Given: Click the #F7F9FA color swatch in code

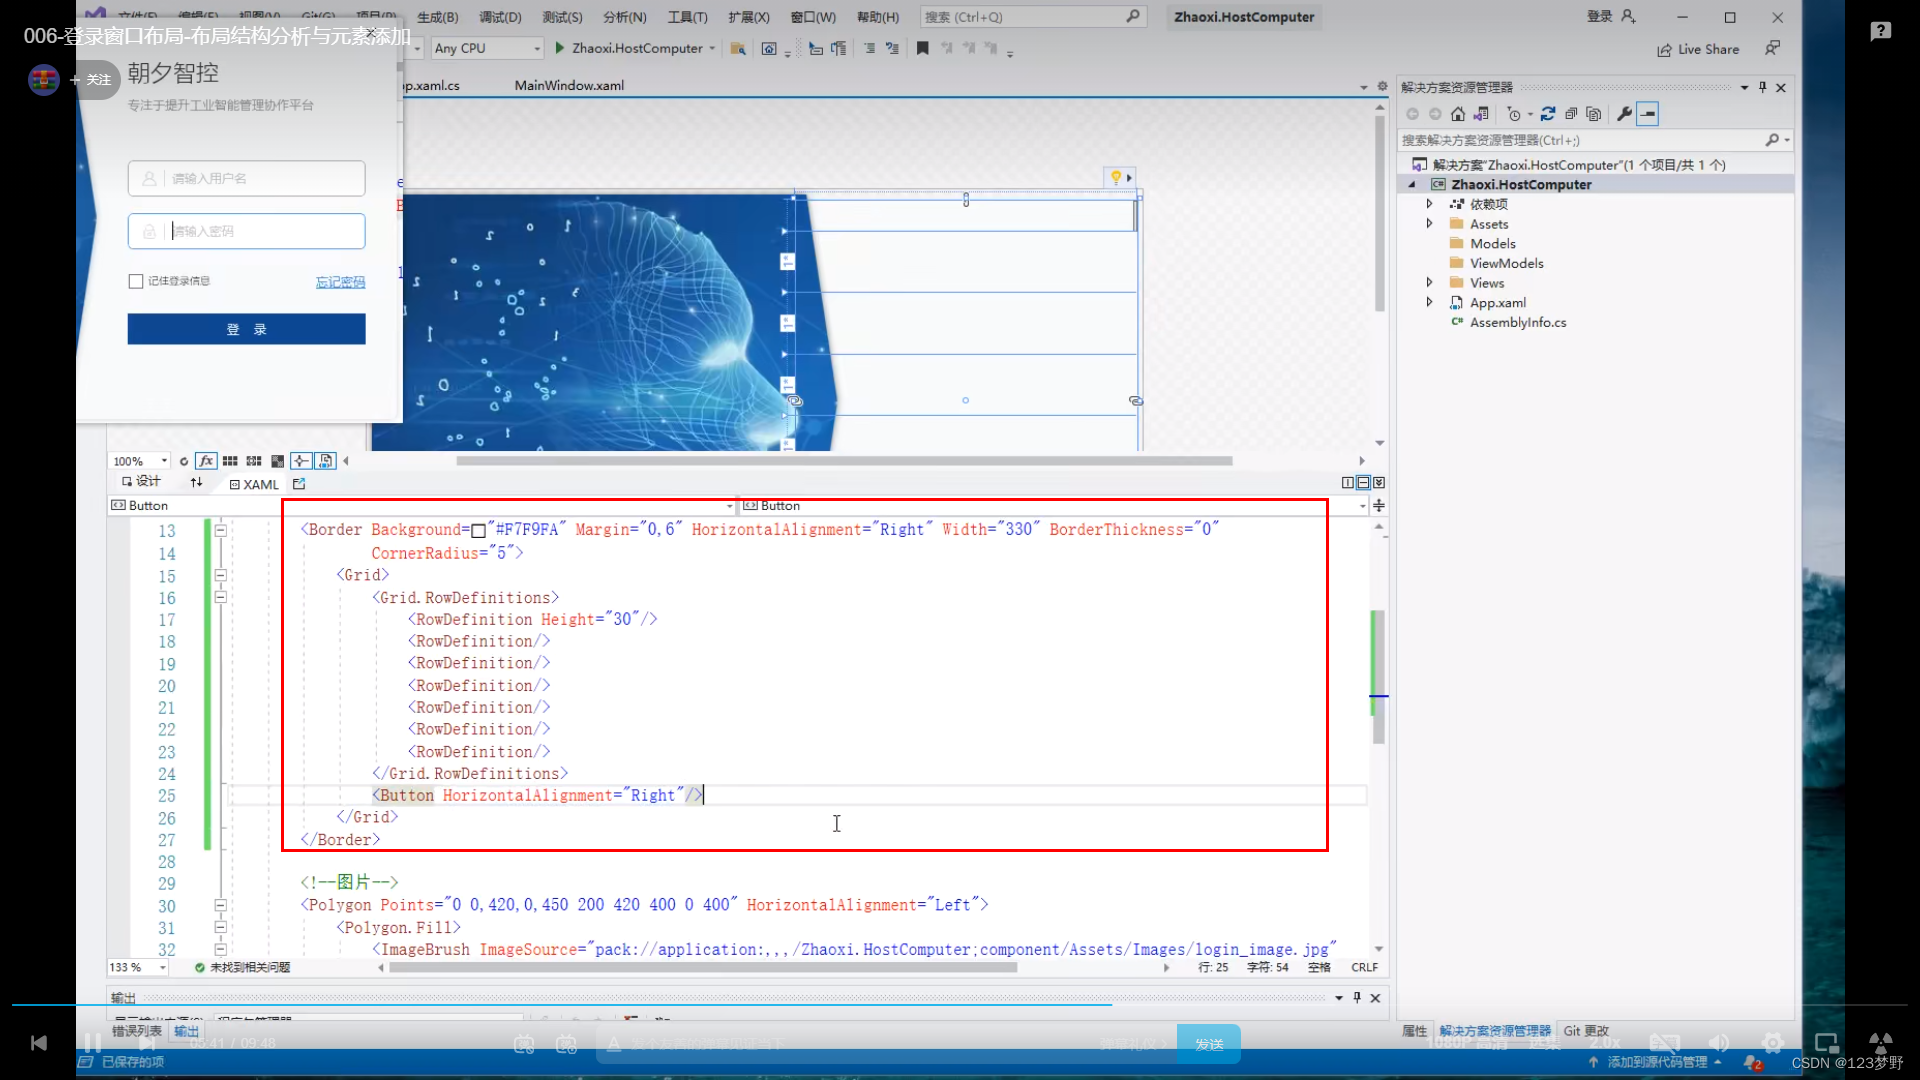Looking at the screenshot, I should point(478,531).
